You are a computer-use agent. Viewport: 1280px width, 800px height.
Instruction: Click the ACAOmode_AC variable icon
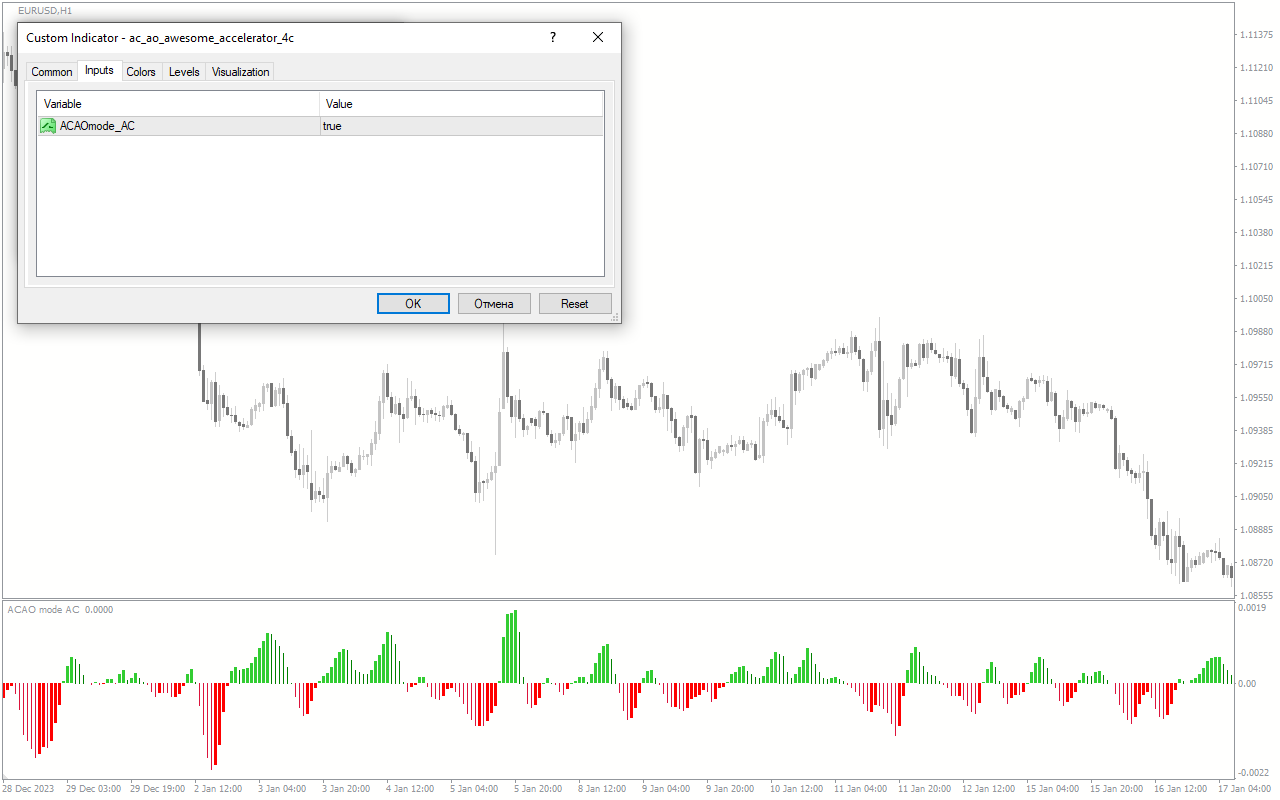(x=48, y=126)
